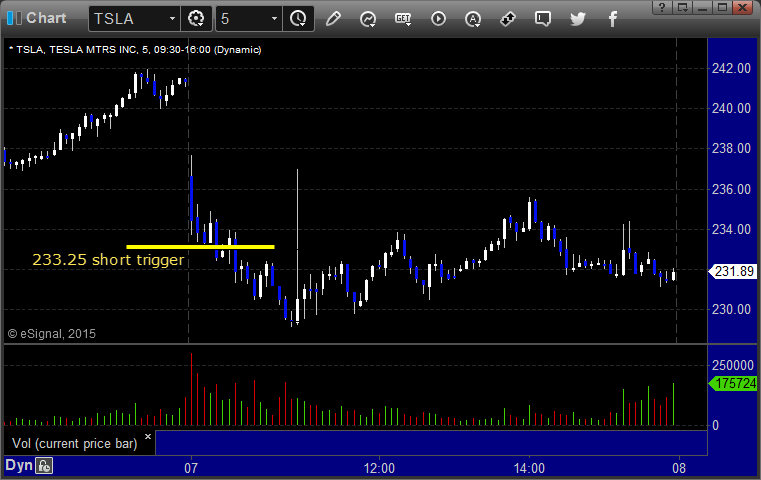761x480 pixels.
Task: Click the 242.00 price axis label
Action: point(731,68)
